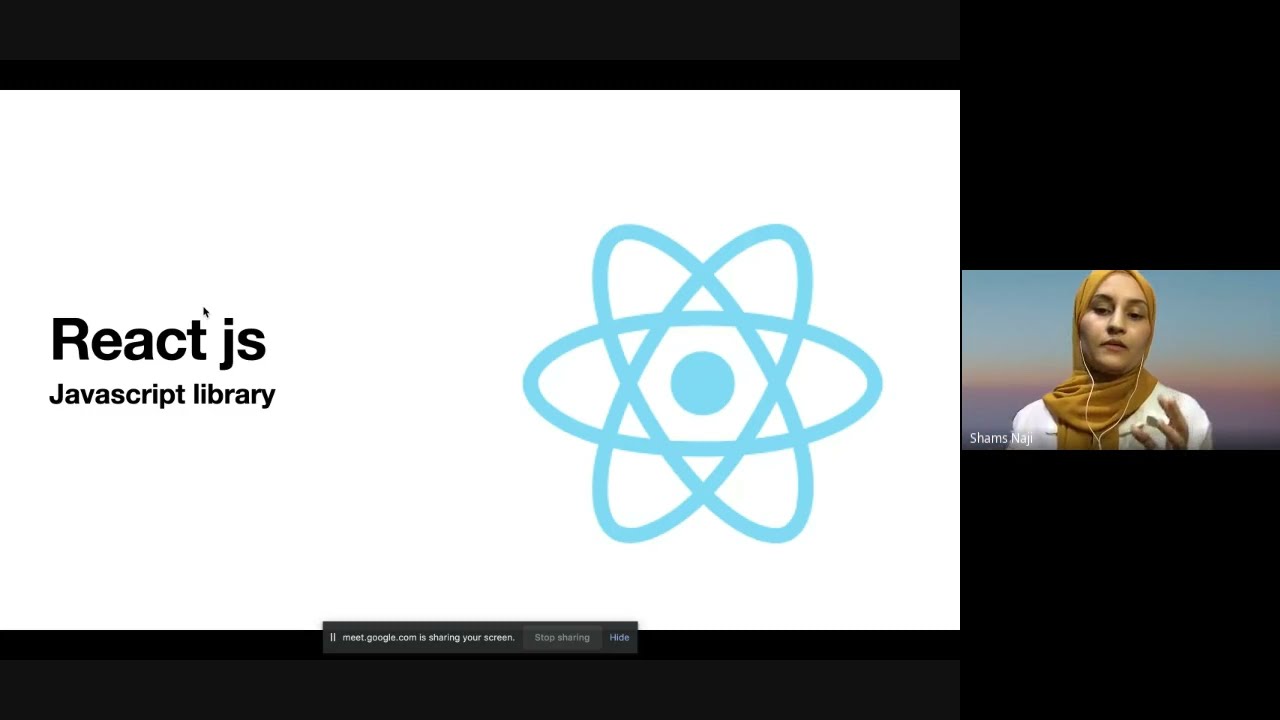Hide the screen sharing notification bar
Image resolution: width=1280 pixels, height=720 pixels.
[619, 637]
